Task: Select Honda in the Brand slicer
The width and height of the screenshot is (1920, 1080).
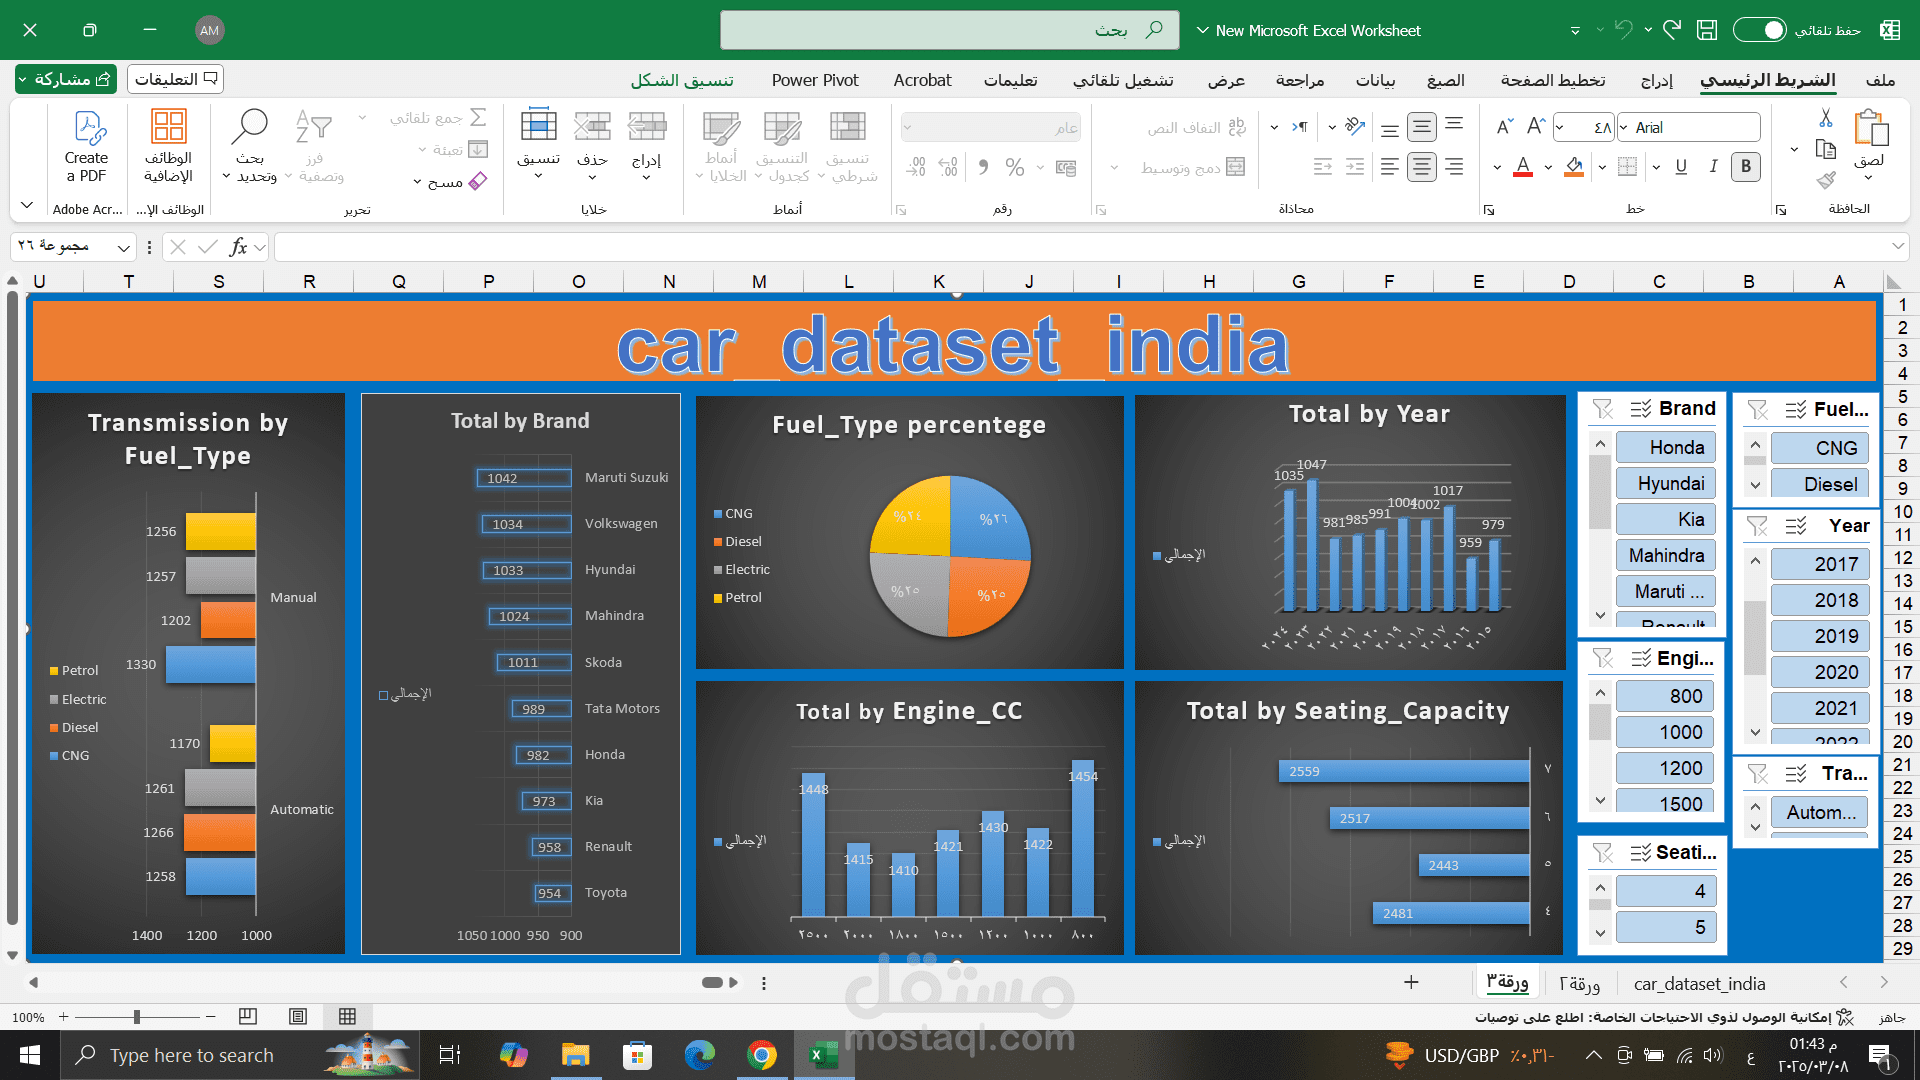Action: coord(1666,447)
